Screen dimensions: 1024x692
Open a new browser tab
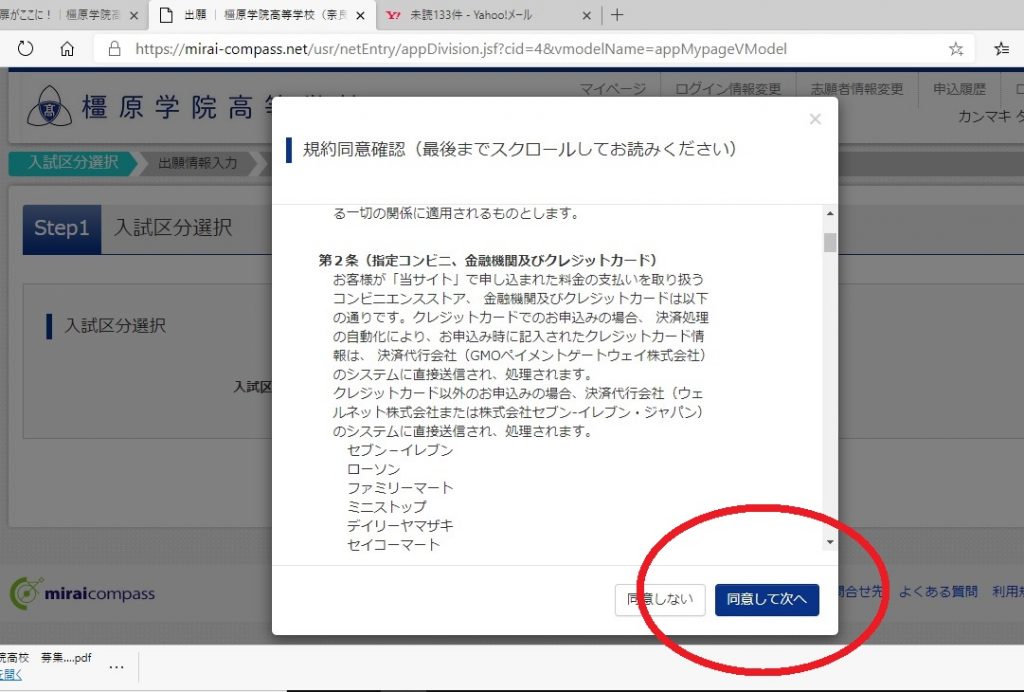[x=616, y=14]
